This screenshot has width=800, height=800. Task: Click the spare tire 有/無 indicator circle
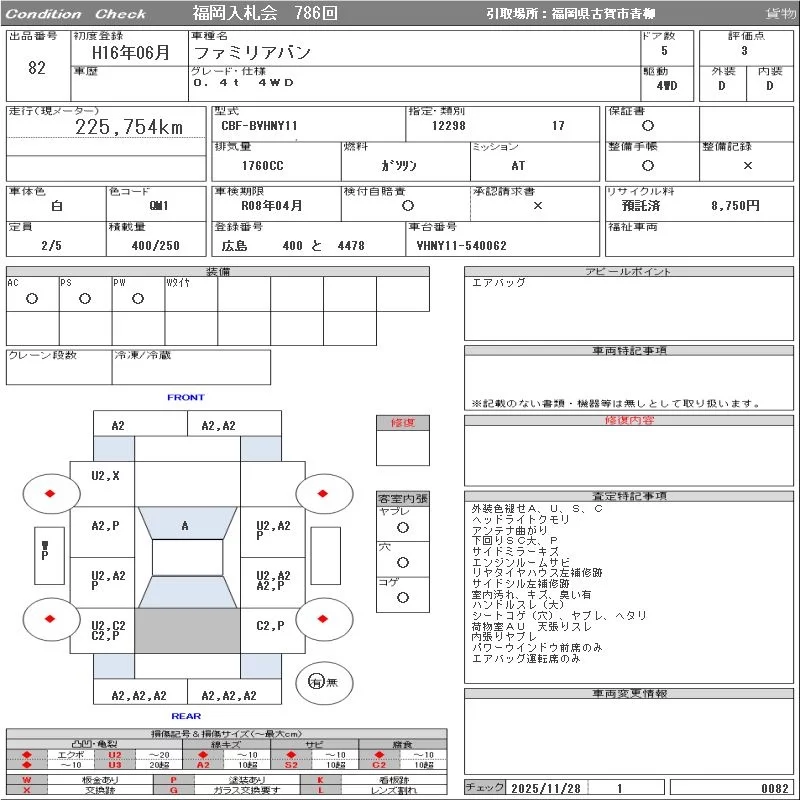[x=316, y=682]
